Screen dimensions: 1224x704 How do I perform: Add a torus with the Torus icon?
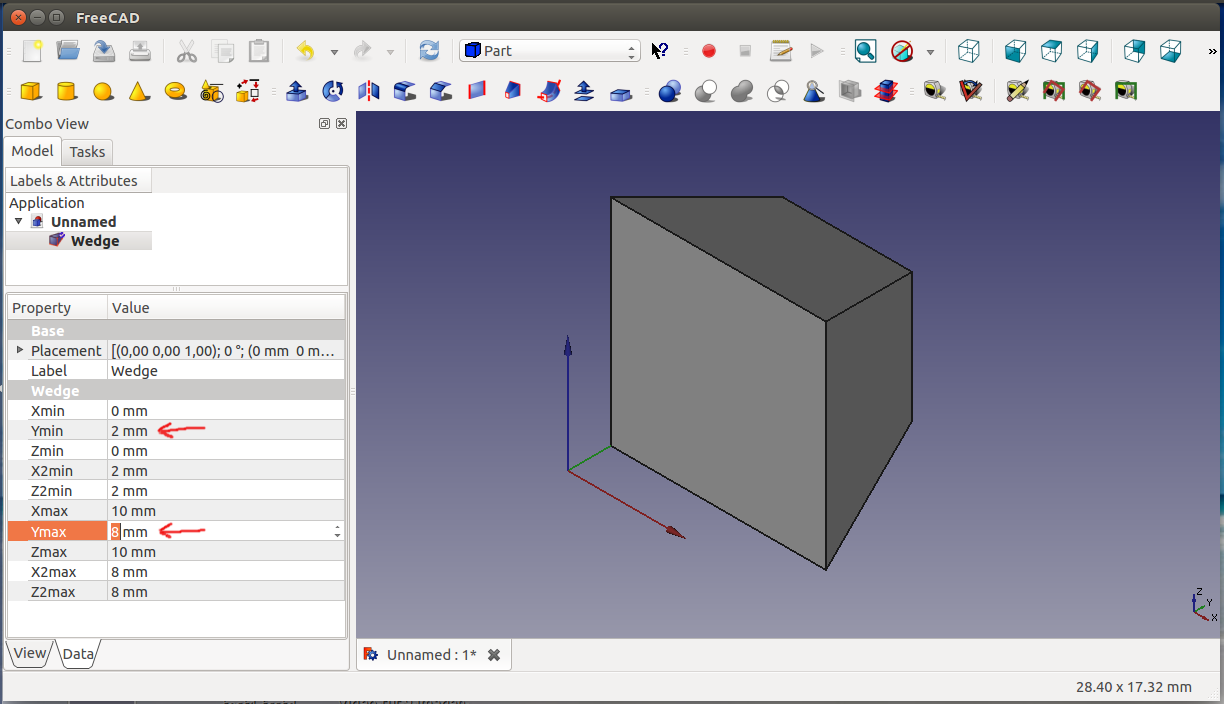pos(176,91)
